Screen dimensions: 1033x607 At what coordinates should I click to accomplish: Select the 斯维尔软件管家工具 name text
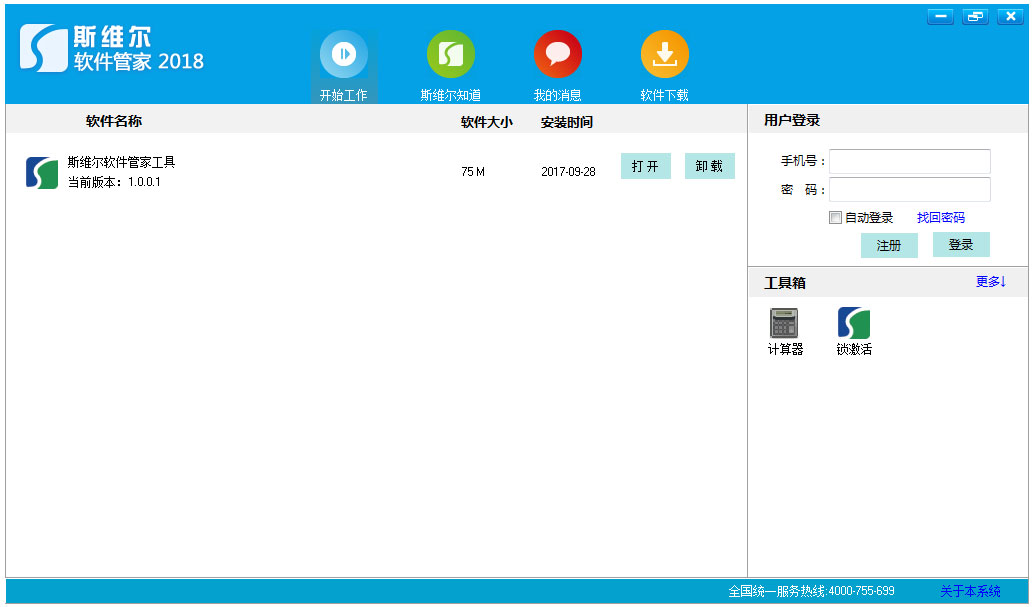(x=121, y=162)
